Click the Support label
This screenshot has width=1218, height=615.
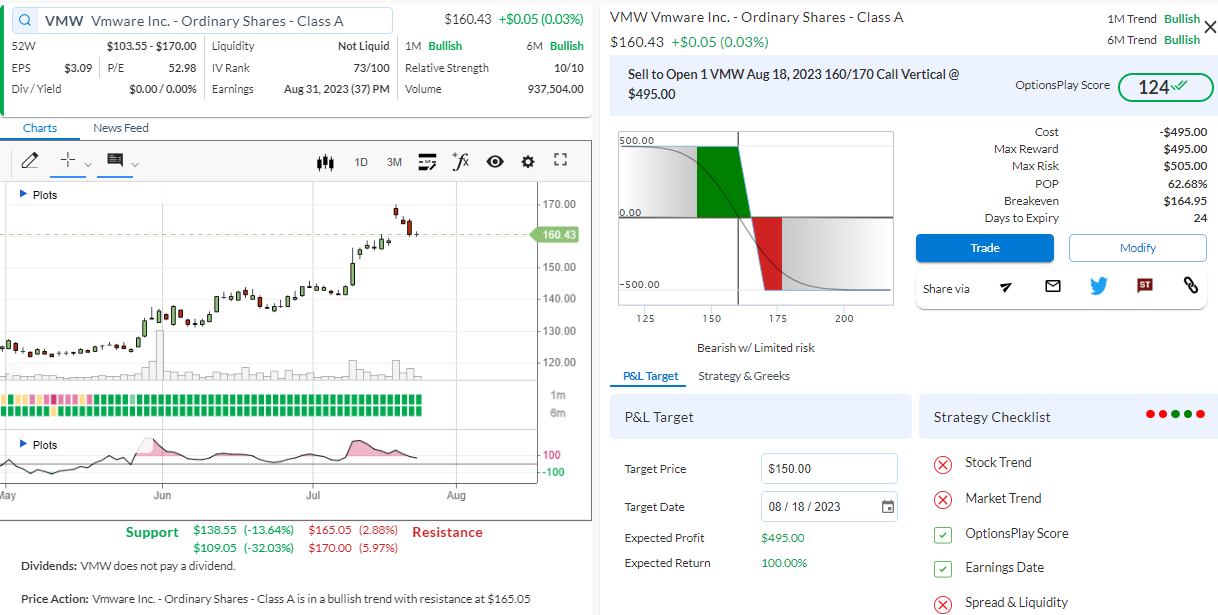152,532
